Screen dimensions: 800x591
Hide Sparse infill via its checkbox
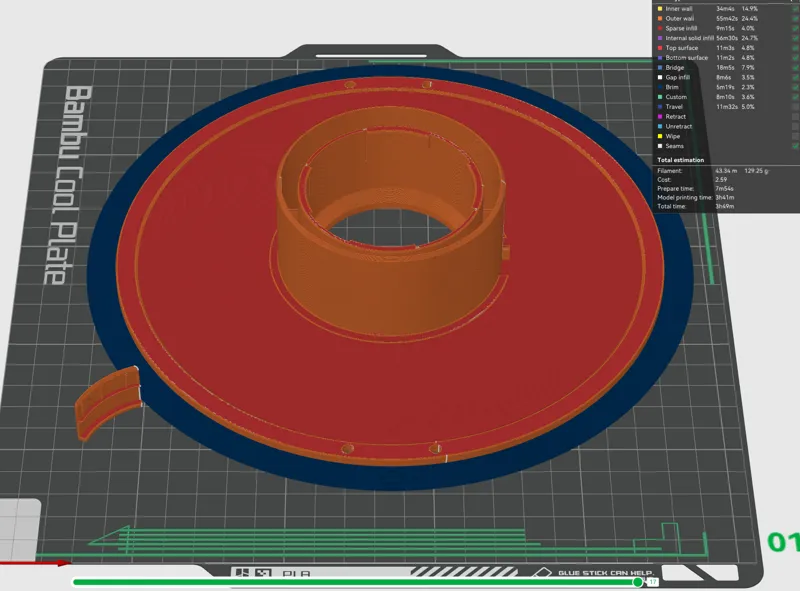[796, 28]
